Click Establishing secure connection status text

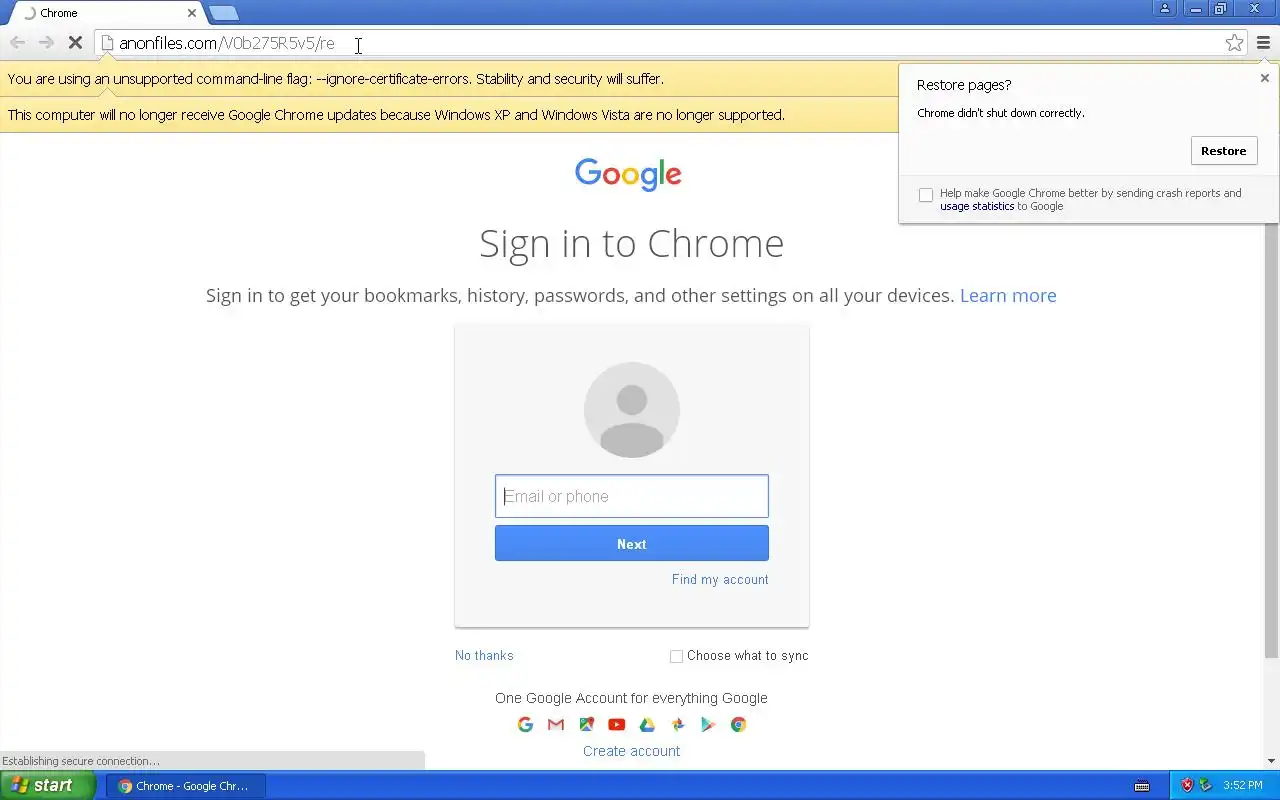tap(81, 761)
